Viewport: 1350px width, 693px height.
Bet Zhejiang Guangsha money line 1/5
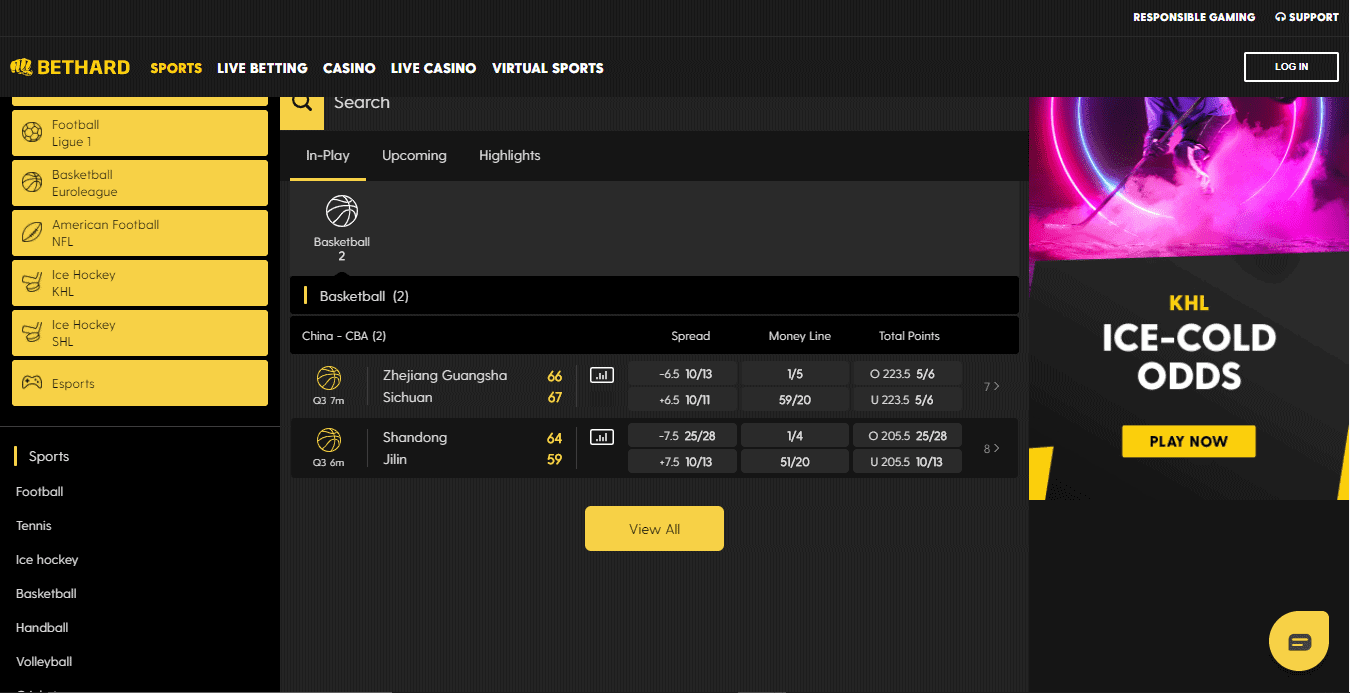(795, 374)
